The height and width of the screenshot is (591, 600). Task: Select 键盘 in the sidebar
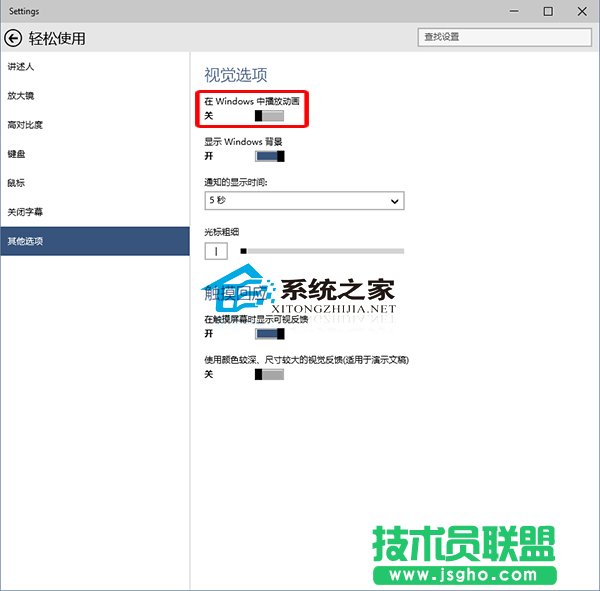tap(95, 154)
